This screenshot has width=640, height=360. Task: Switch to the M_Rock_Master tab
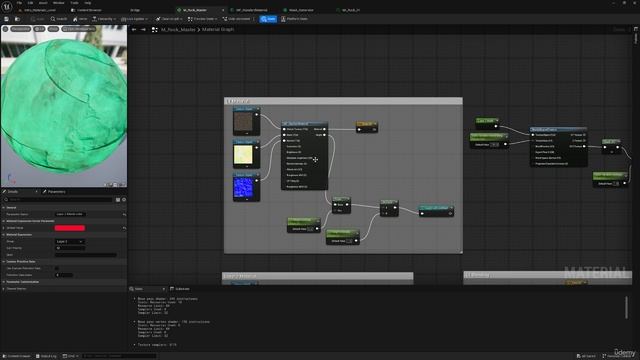195,10
